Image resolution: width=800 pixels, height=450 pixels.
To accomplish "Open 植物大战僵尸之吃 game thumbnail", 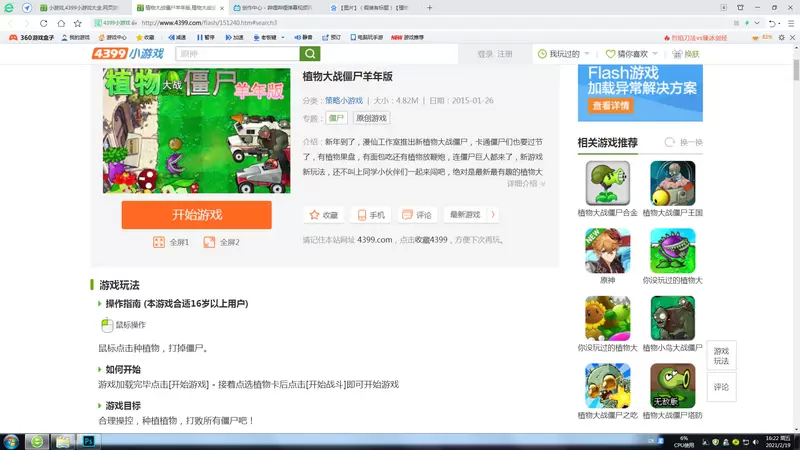I will [x=607, y=385].
